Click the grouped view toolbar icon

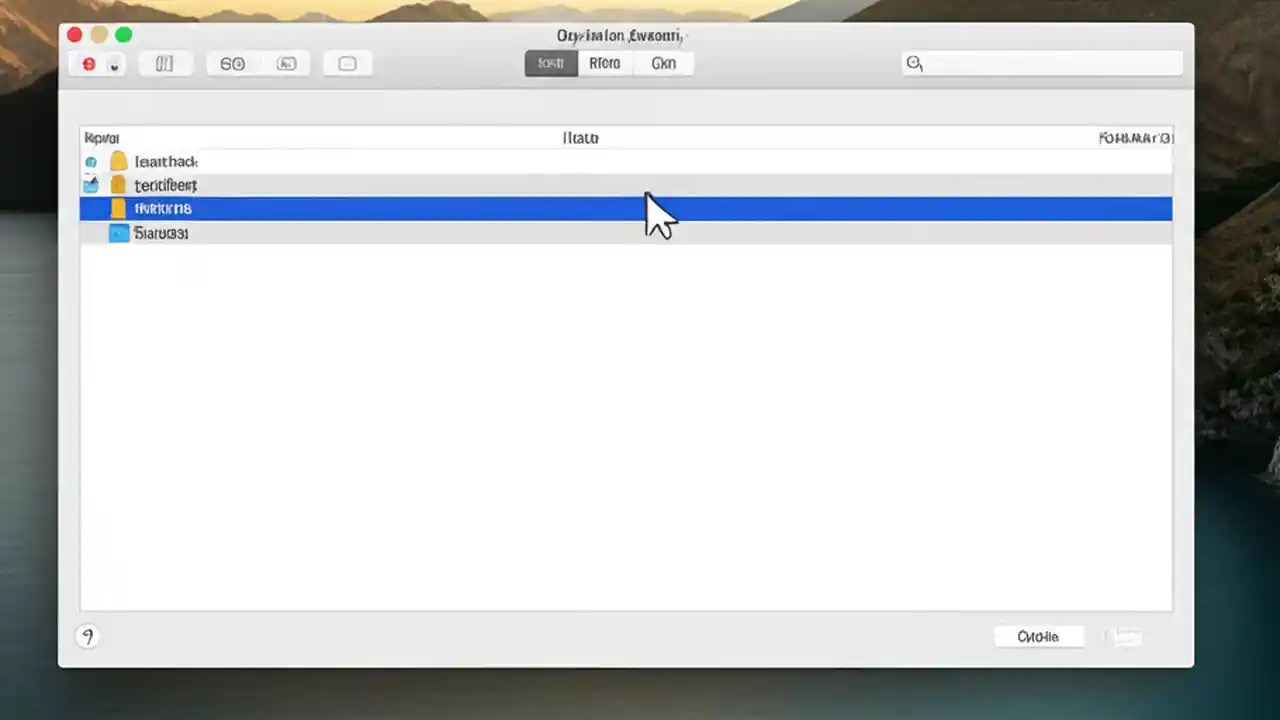click(232, 63)
